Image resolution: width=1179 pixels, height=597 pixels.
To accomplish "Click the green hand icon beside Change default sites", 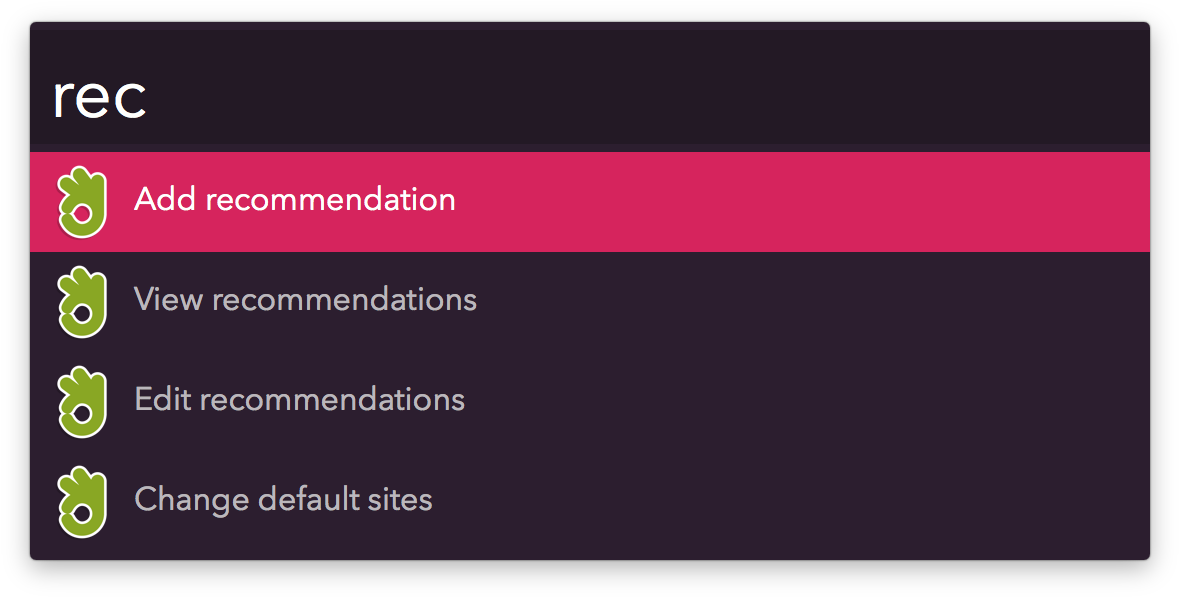I will coord(82,500).
